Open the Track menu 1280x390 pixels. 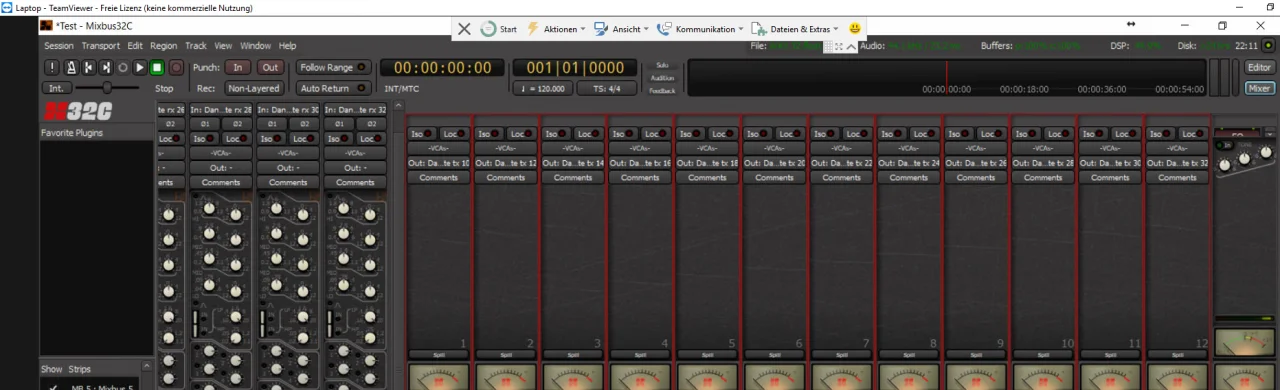click(196, 46)
